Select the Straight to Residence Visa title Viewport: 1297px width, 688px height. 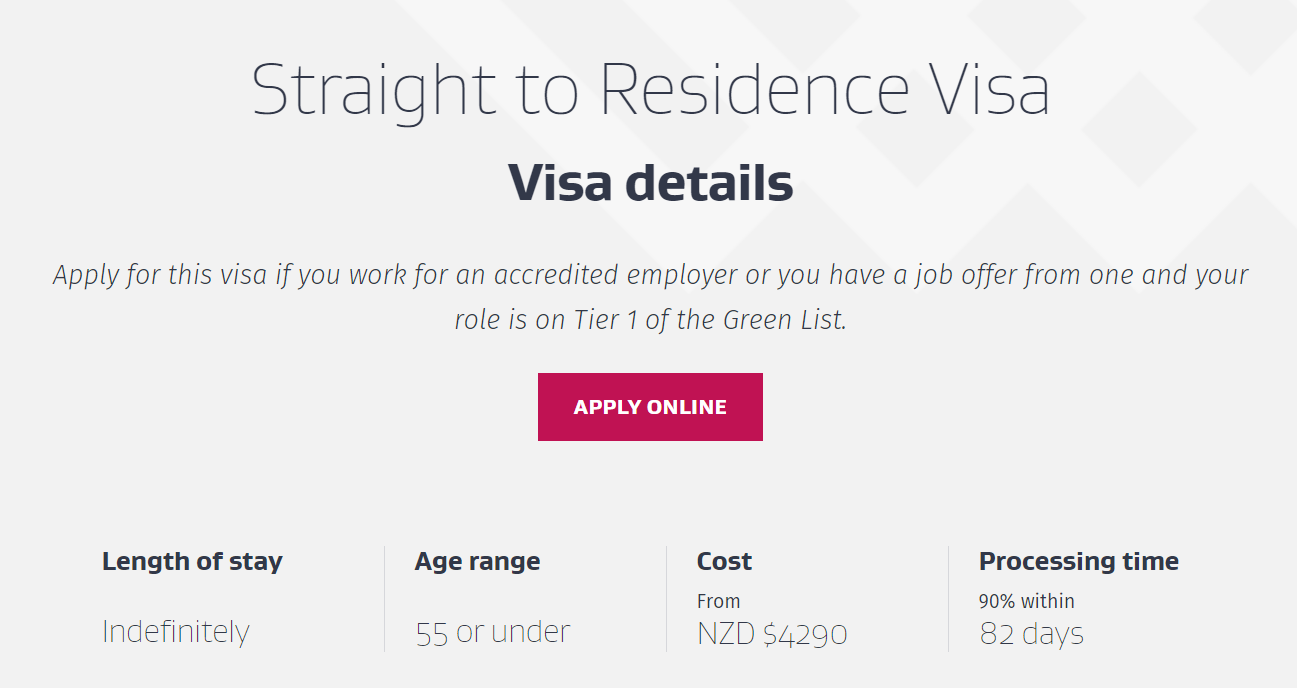click(x=650, y=90)
